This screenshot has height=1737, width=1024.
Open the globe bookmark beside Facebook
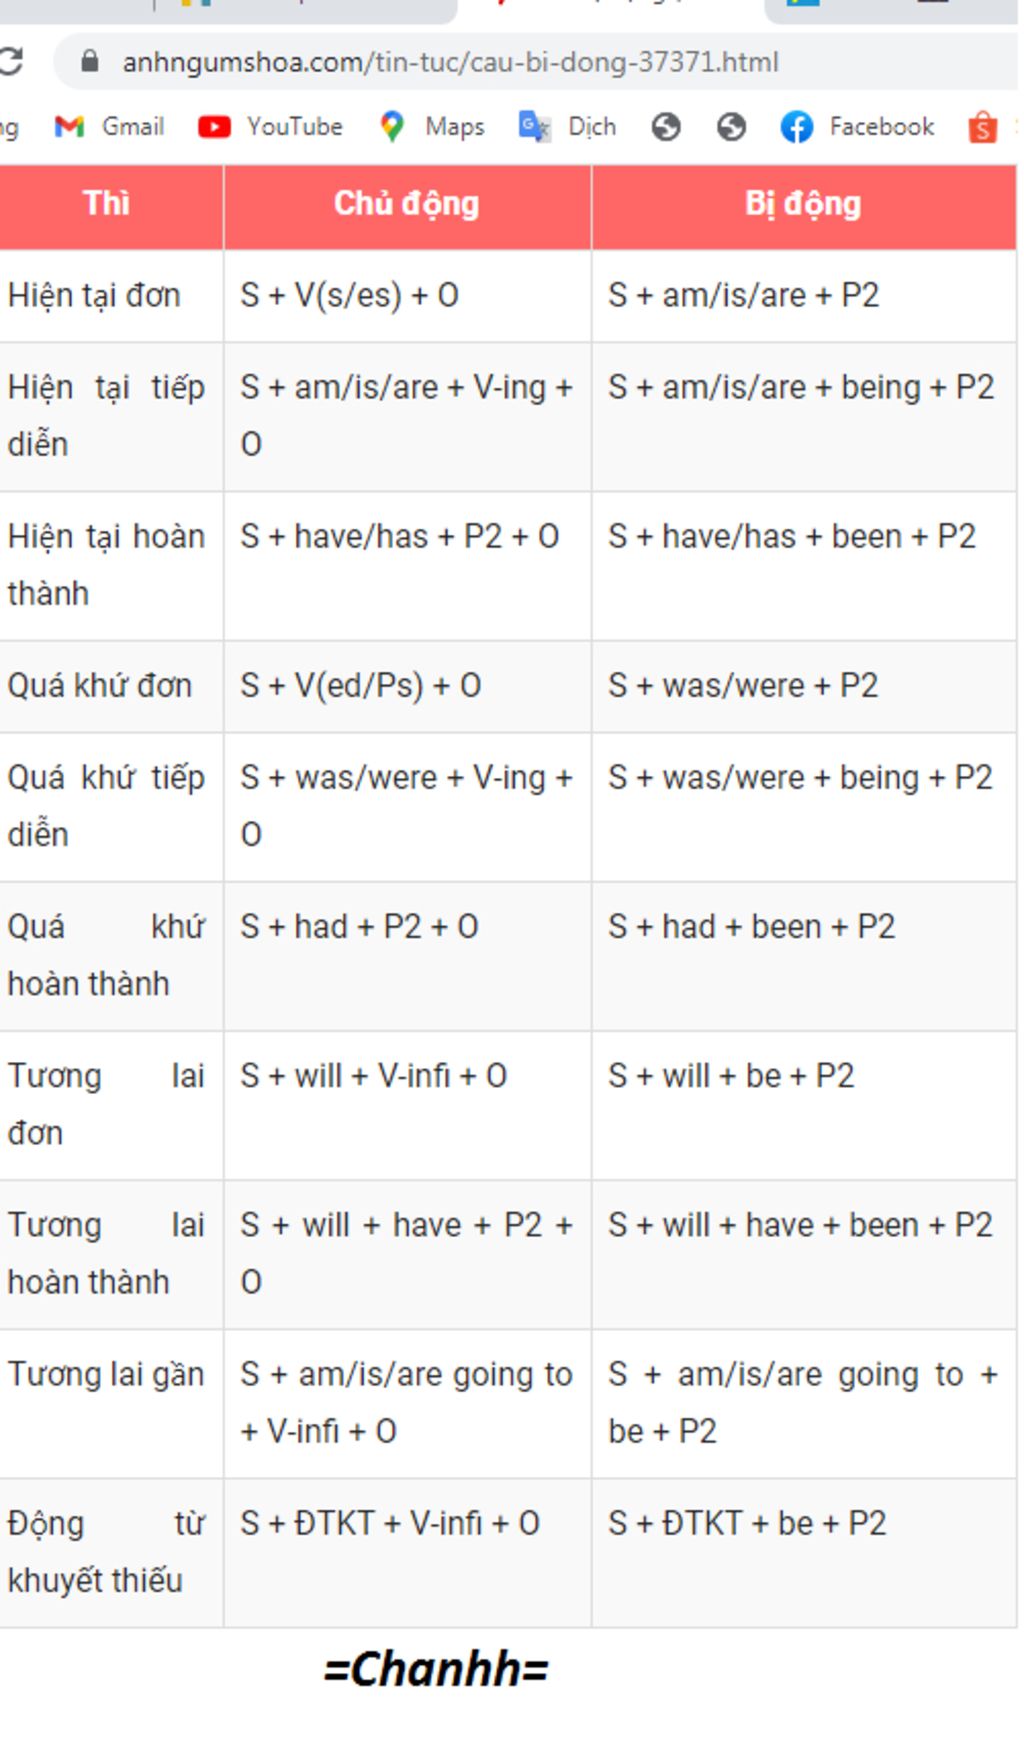click(x=732, y=127)
